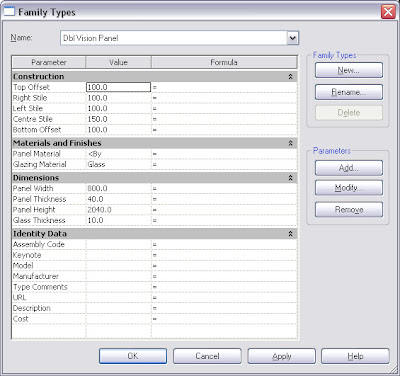This screenshot has width=400, height=376.
Task: Click the Value column header
Action: coord(118,62)
